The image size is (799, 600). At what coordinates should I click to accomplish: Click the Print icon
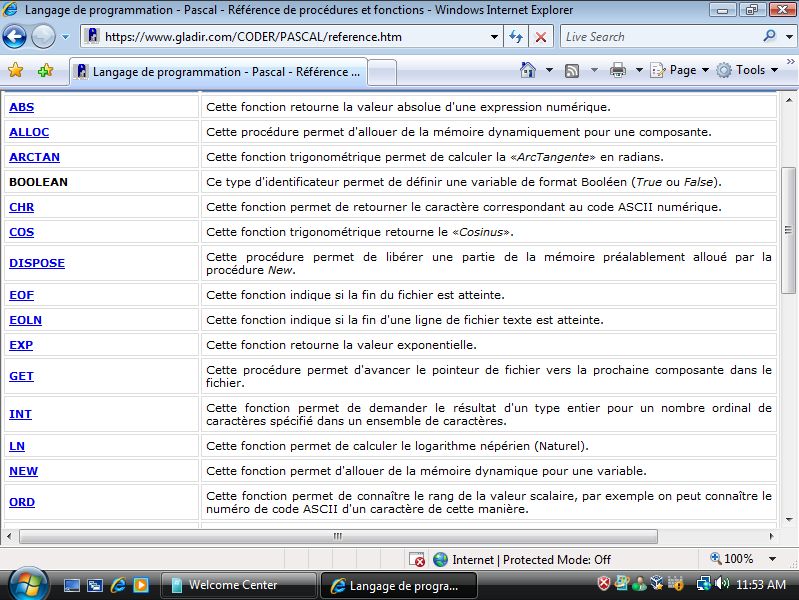[618, 70]
